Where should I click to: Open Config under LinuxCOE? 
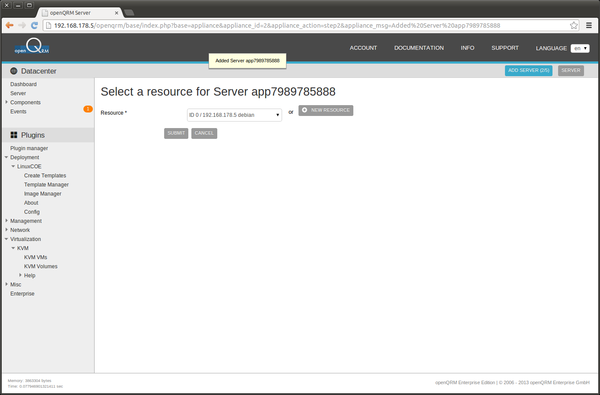pyautogui.click(x=32, y=212)
